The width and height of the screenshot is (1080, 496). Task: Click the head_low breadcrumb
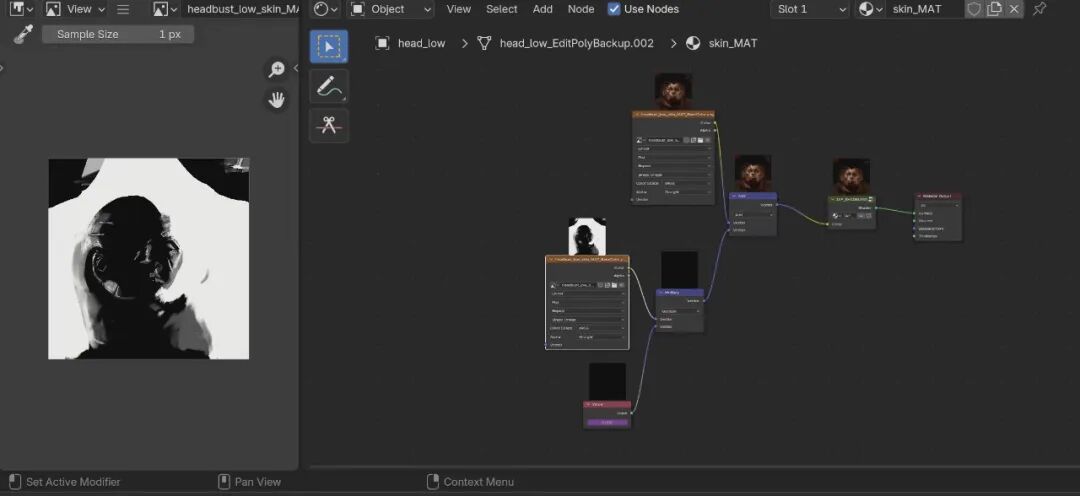pyautogui.click(x=422, y=43)
